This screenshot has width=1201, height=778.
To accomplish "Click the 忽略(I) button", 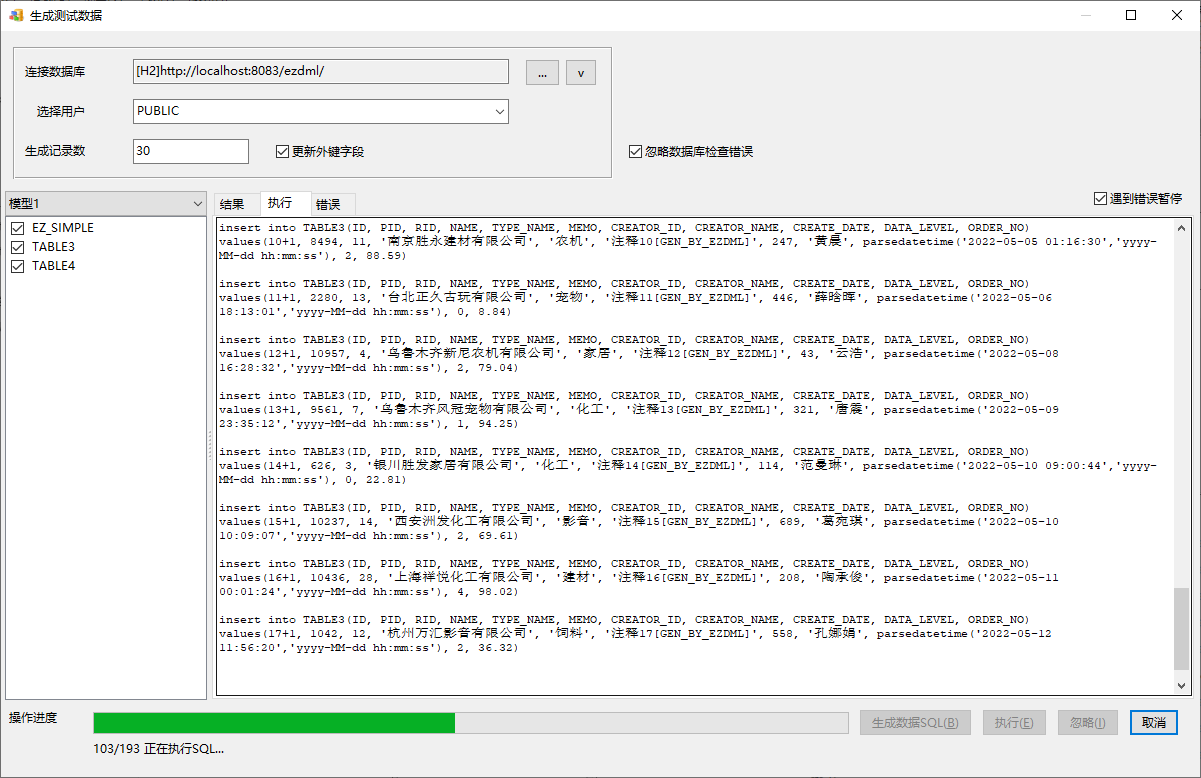I will [x=1088, y=722].
